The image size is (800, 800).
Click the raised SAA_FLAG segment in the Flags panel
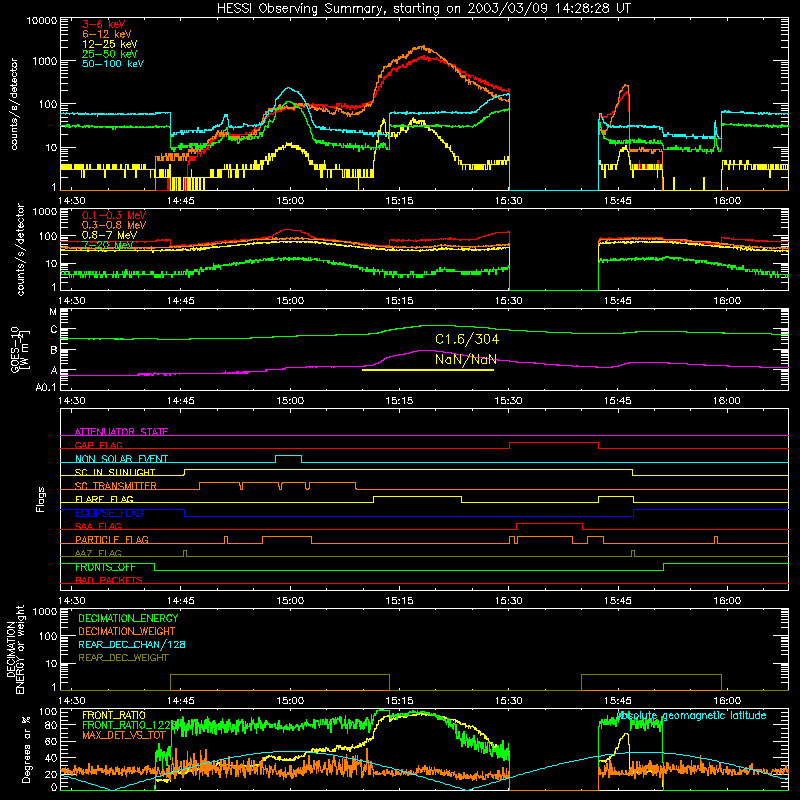[x=549, y=524]
